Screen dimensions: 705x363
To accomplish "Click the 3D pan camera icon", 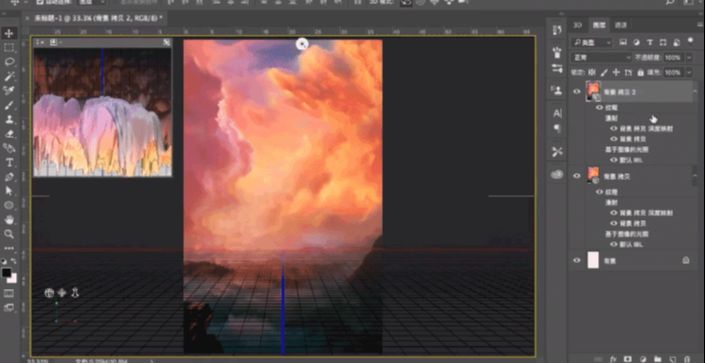I will 62,293.
